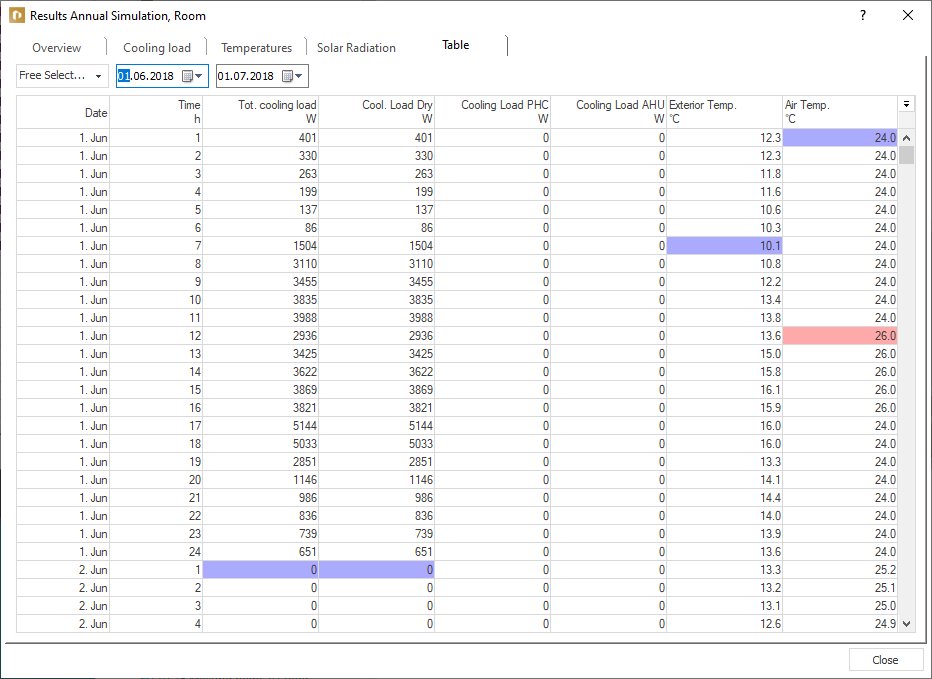Select Cool. Load Dry cell 986
The width and height of the screenshot is (932, 679).
[376, 498]
